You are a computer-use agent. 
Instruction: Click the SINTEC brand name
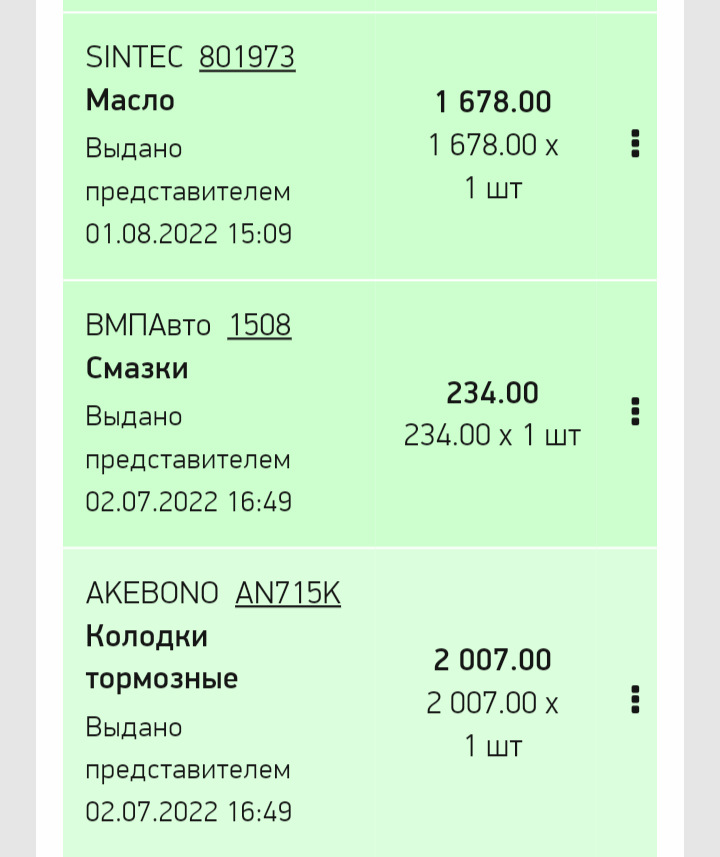(x=135, y=58)
